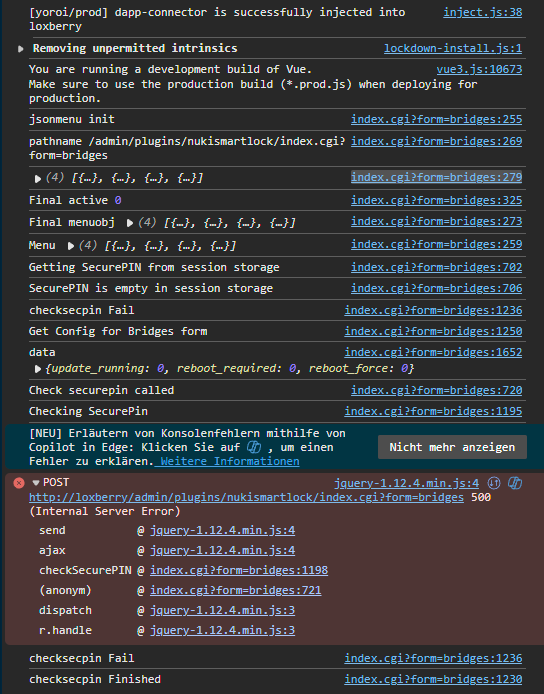Expand the 'Removing unpermitted intrinsics' group
The width and height of the screenshot is (544, 694).
tap(20, 49)
